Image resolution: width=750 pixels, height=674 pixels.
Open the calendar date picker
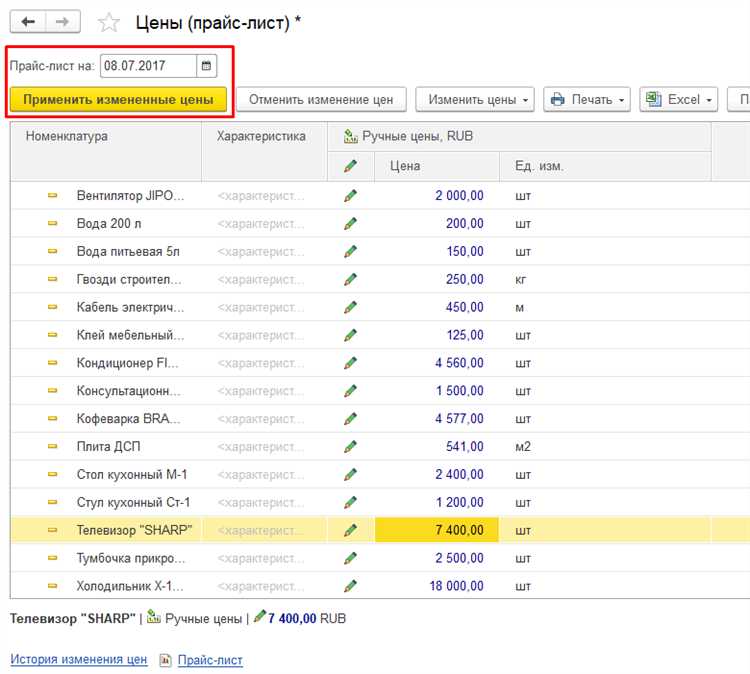[207, 66]
